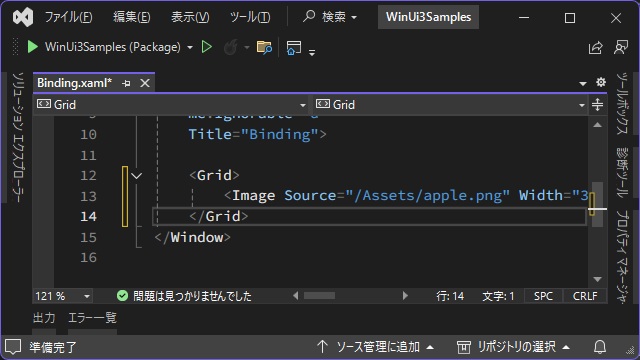The width and height of the screenshot is (640, 360).
Task: Open ソリューション エクスプローラー side tab
Action: [x=18, y=137]
